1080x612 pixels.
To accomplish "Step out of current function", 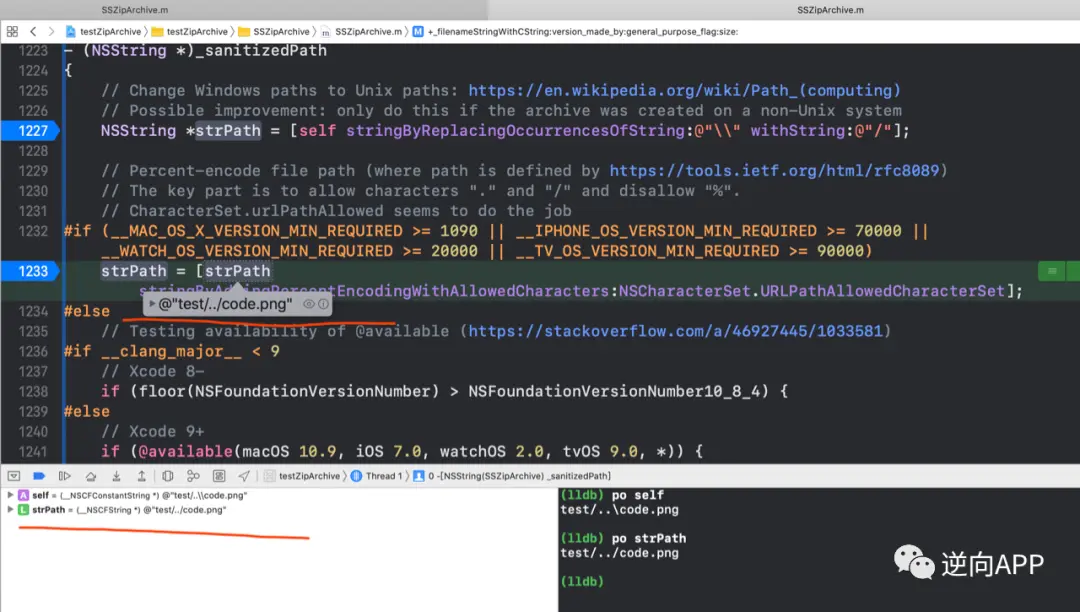I will [x=141, y=476].
